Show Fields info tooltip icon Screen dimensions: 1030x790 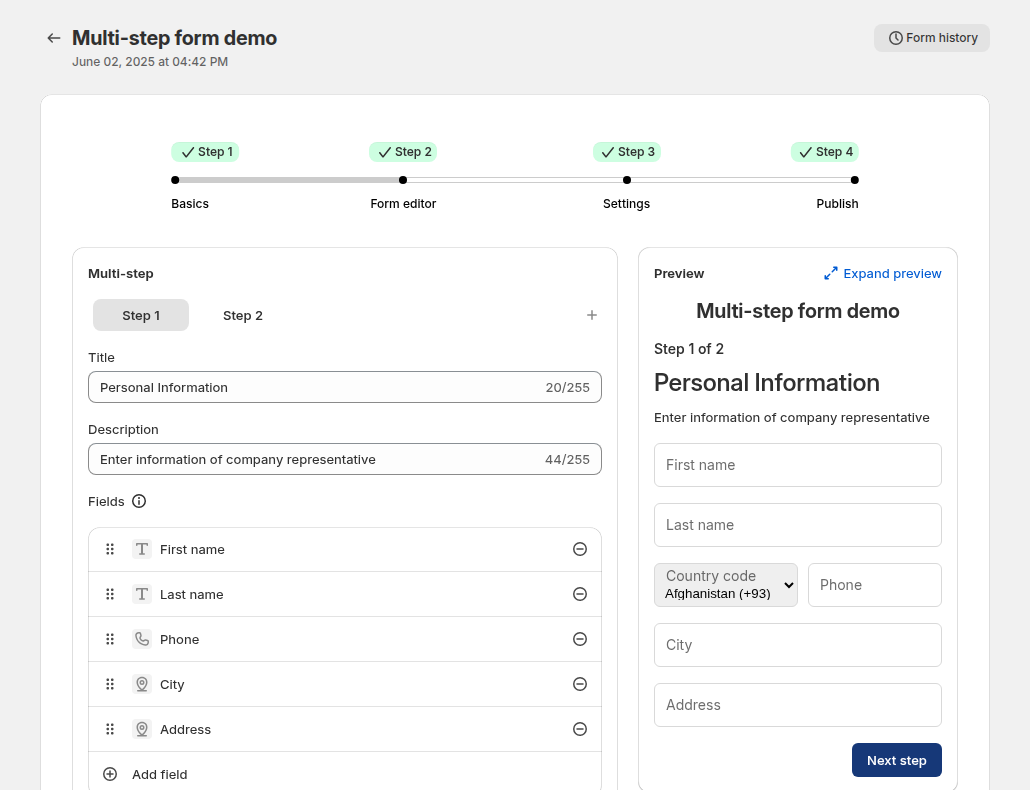point(139,501)
